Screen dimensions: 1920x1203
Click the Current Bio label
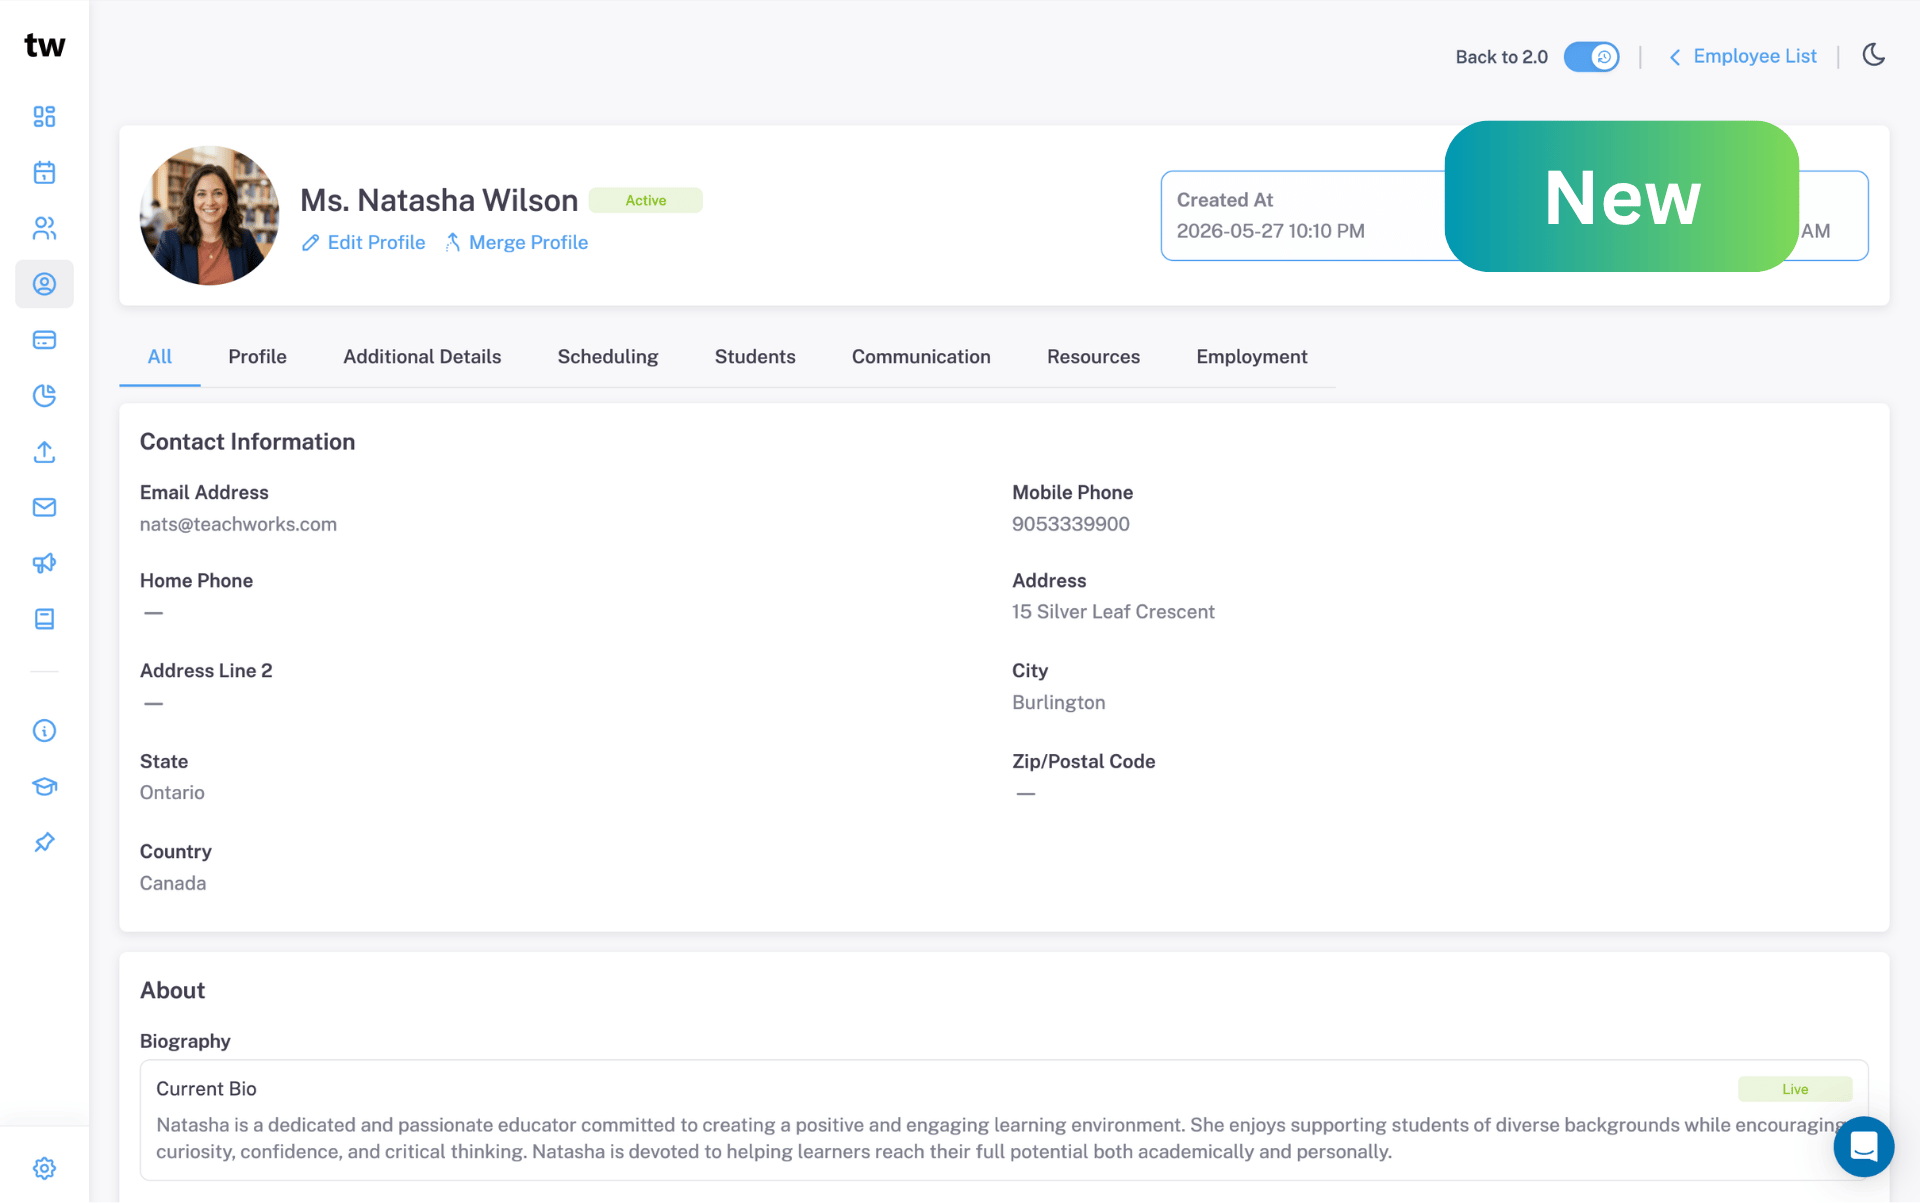point(206,1089)
